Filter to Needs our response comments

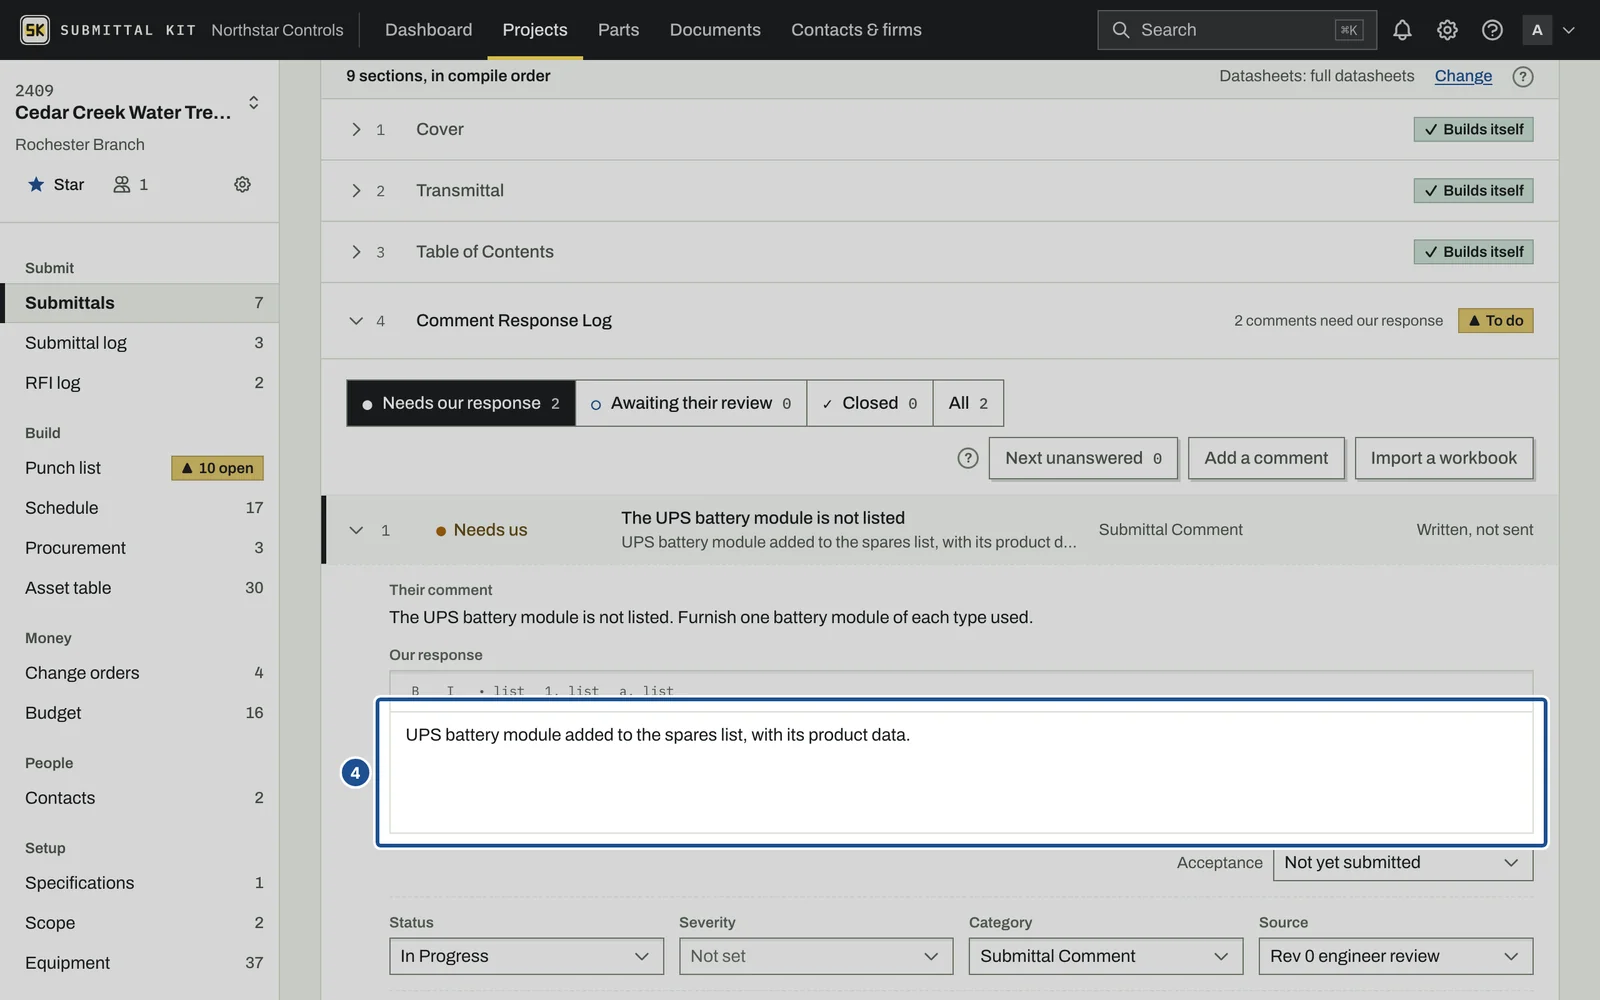tap(461, 403)
